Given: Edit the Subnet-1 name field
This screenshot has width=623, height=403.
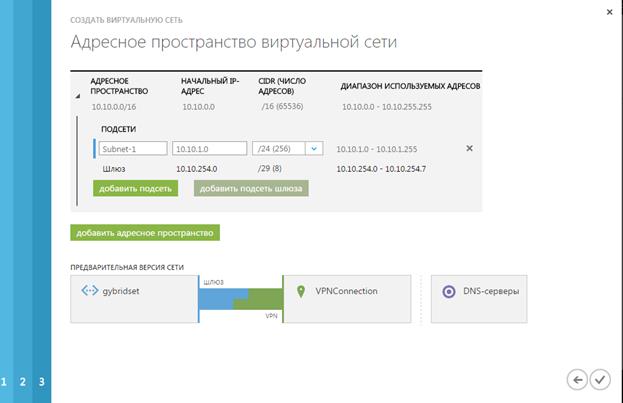Looking at the screenshot, I should (x=133, y=149).
